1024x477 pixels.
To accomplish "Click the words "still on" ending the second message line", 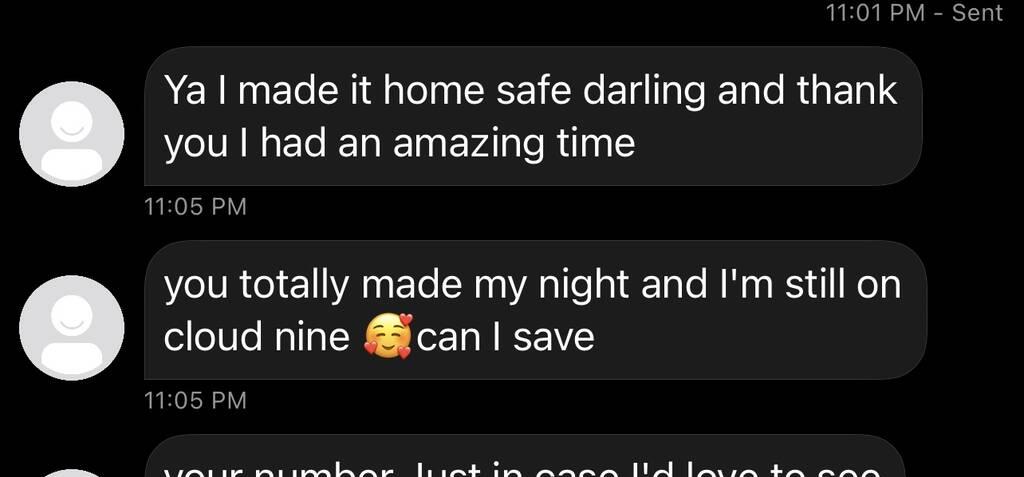I will pyautogui.click(x=843, y=285).
